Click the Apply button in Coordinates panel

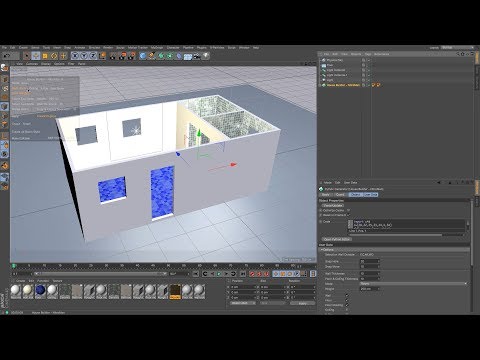(x=302, y=303)
